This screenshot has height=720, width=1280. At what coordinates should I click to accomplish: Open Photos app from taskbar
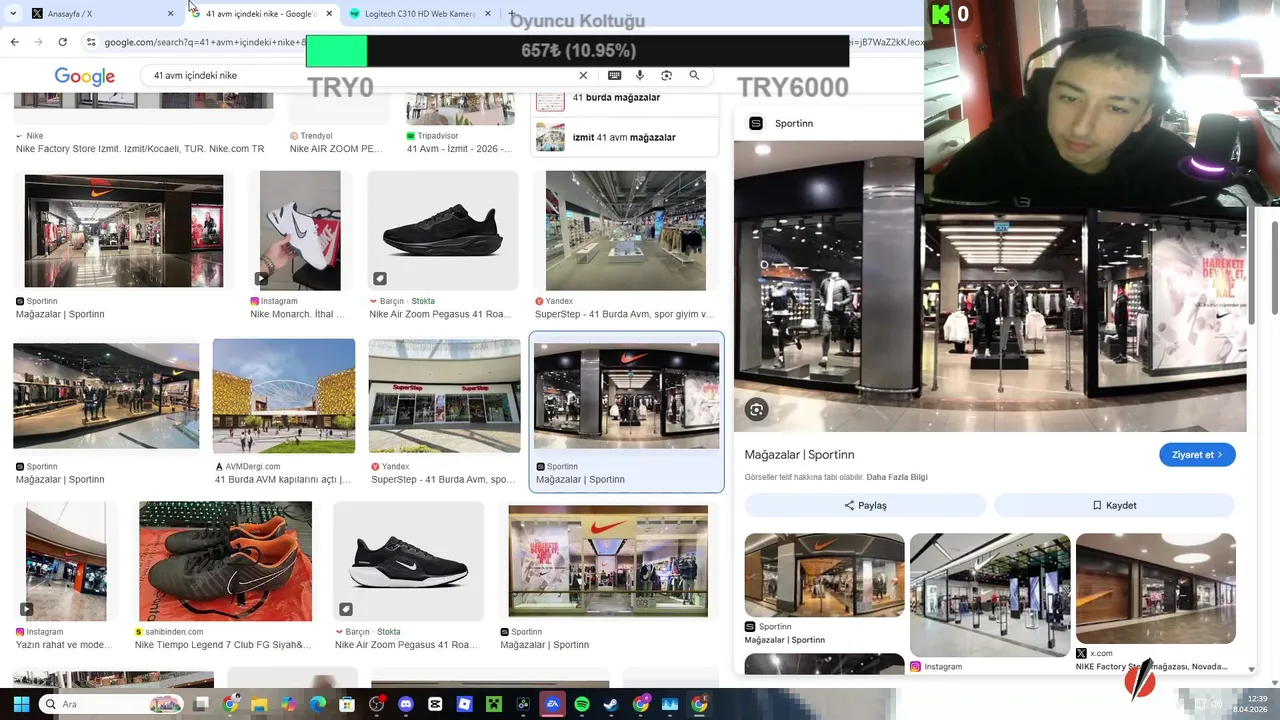670,704
